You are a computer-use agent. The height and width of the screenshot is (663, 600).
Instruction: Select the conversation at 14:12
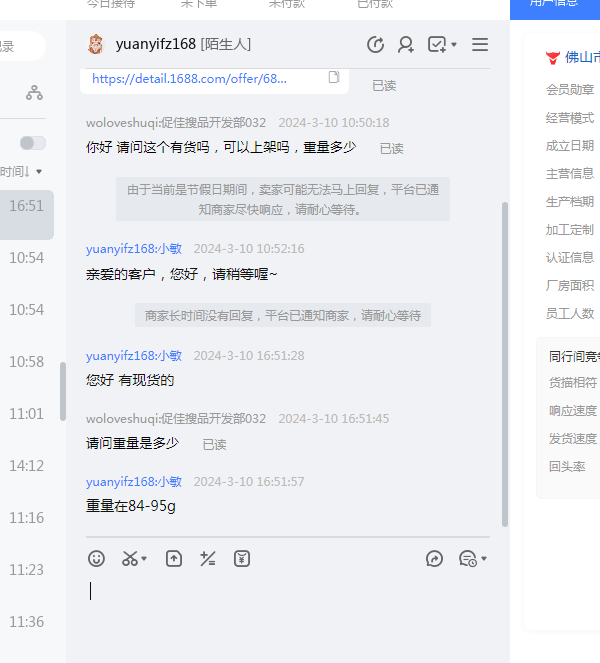click(27, 465)
